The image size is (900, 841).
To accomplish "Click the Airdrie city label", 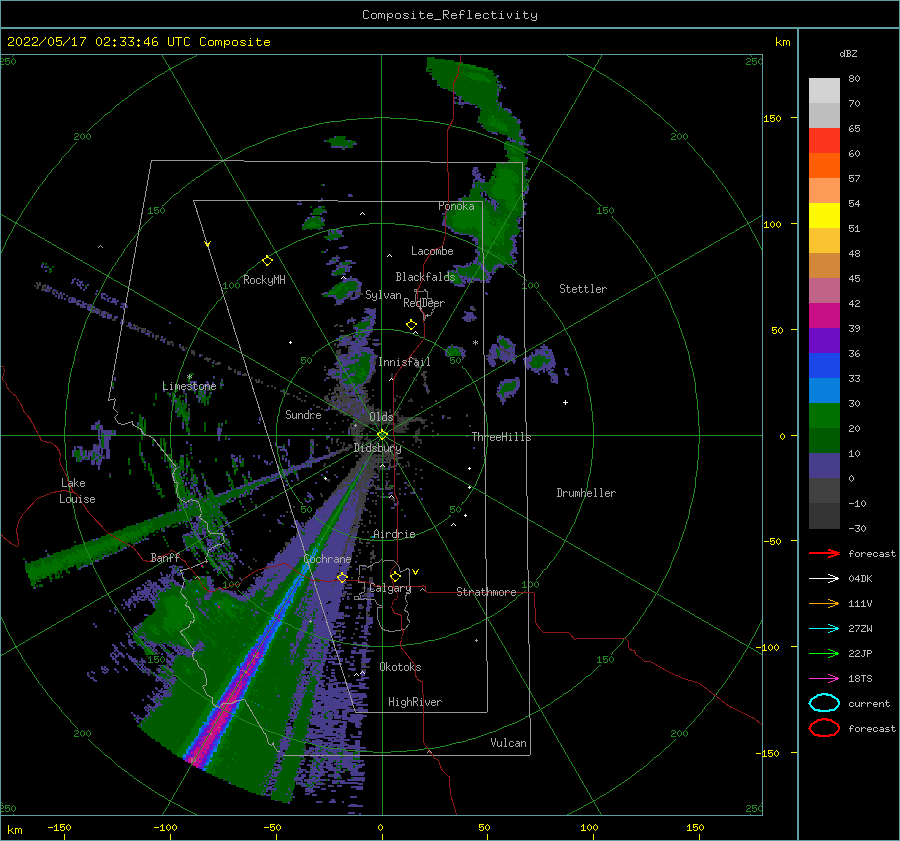I will (x=394, y=534).
